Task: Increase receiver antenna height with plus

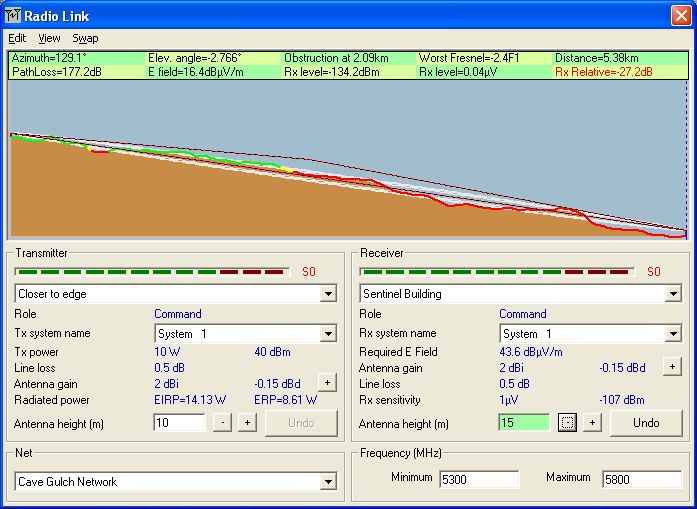Action: [591, 423]
